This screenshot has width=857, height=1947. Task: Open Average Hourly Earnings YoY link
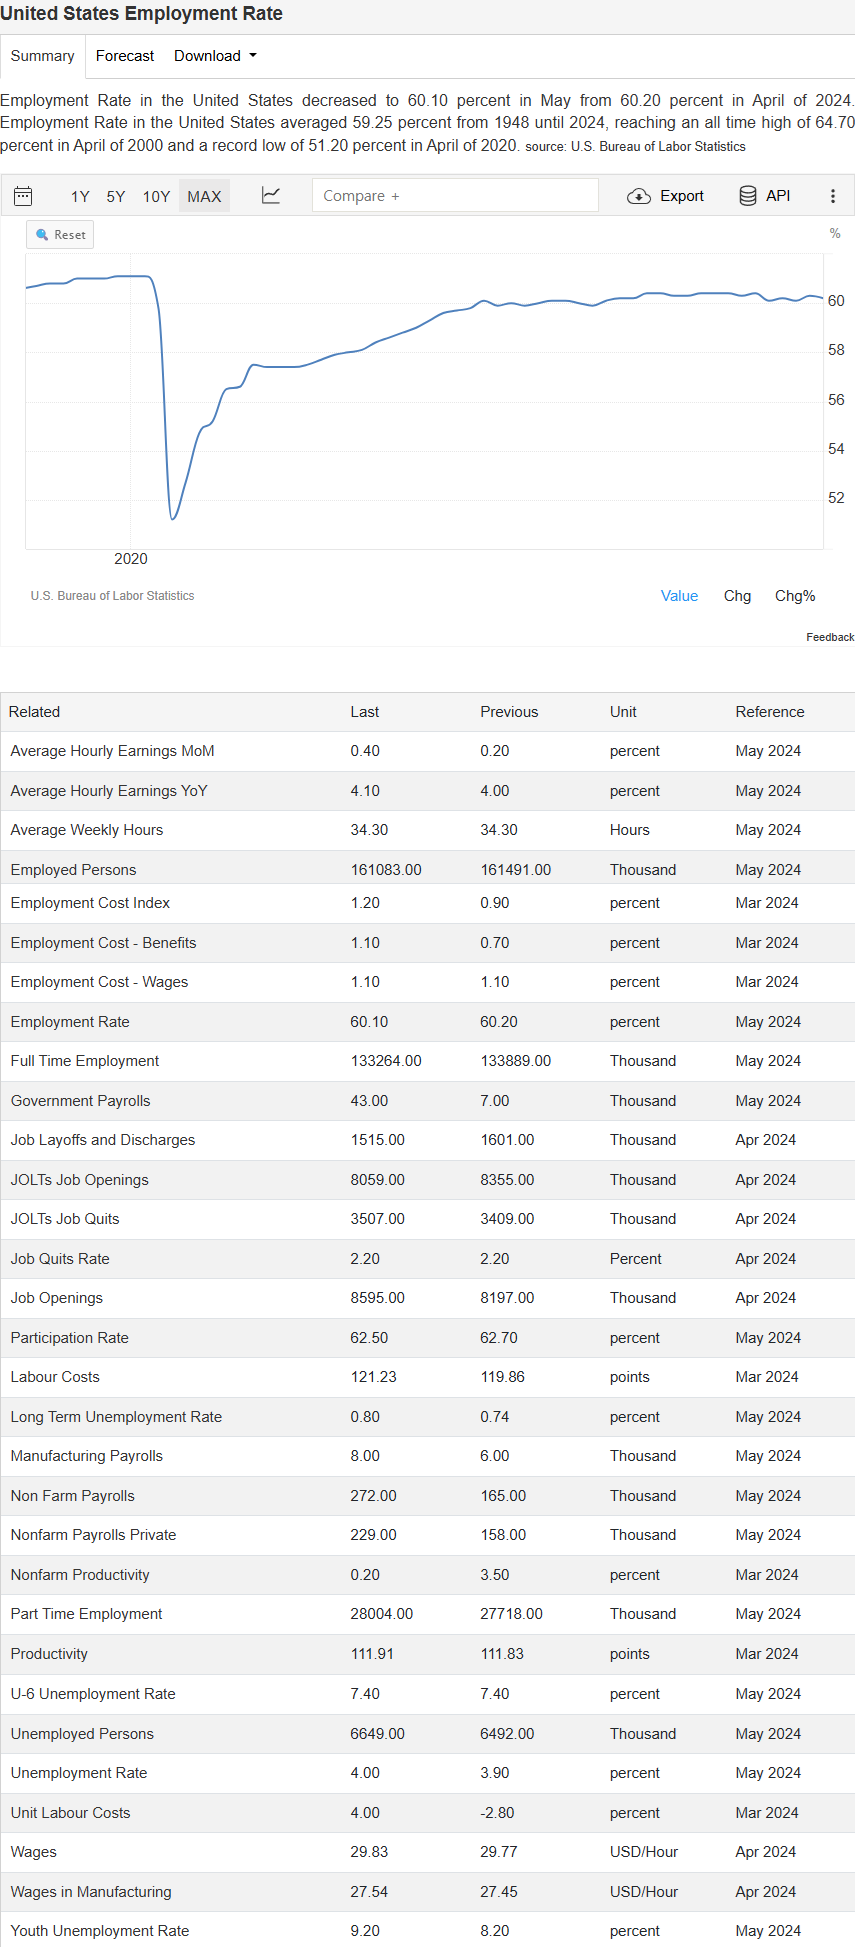109,791
